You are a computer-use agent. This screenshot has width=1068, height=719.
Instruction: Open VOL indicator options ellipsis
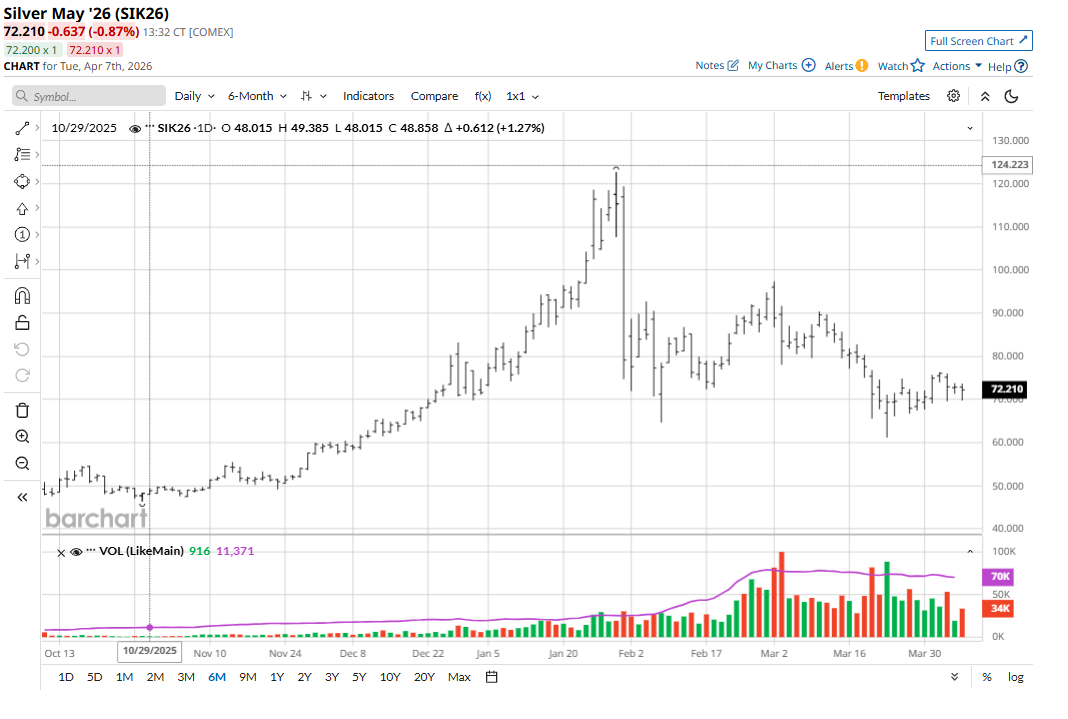pyautogui.click(x=91, y=550)
